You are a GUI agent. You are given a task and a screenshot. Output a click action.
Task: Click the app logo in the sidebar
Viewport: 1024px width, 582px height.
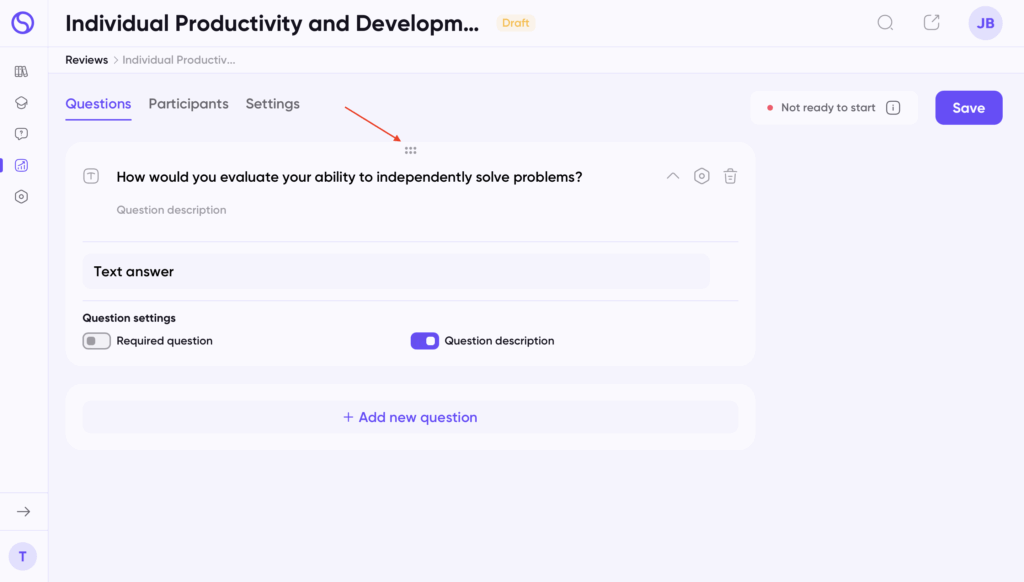point(22,23)
